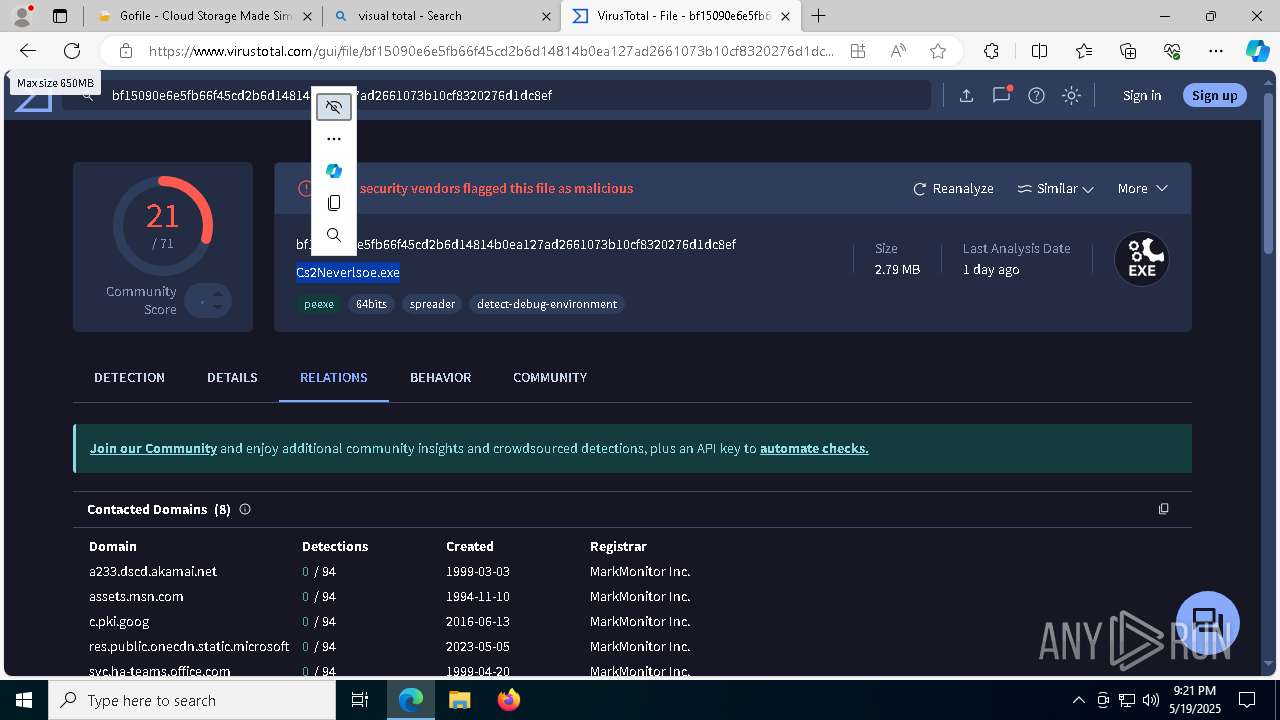Open the automate checks link
The width and height of the screenshot is (1280, 720).
tap(814, 448)
